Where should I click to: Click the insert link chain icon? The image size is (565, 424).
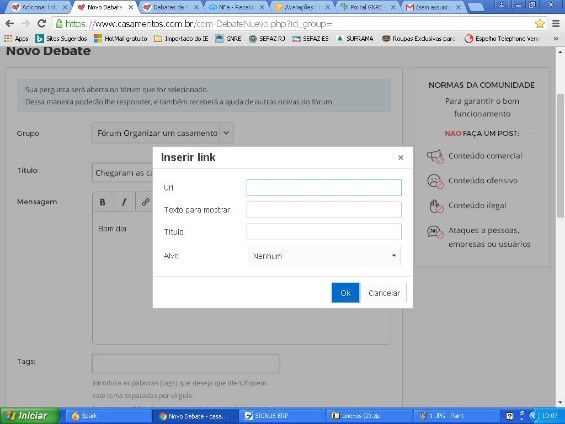pyautogui.click(x=145, y=202)
